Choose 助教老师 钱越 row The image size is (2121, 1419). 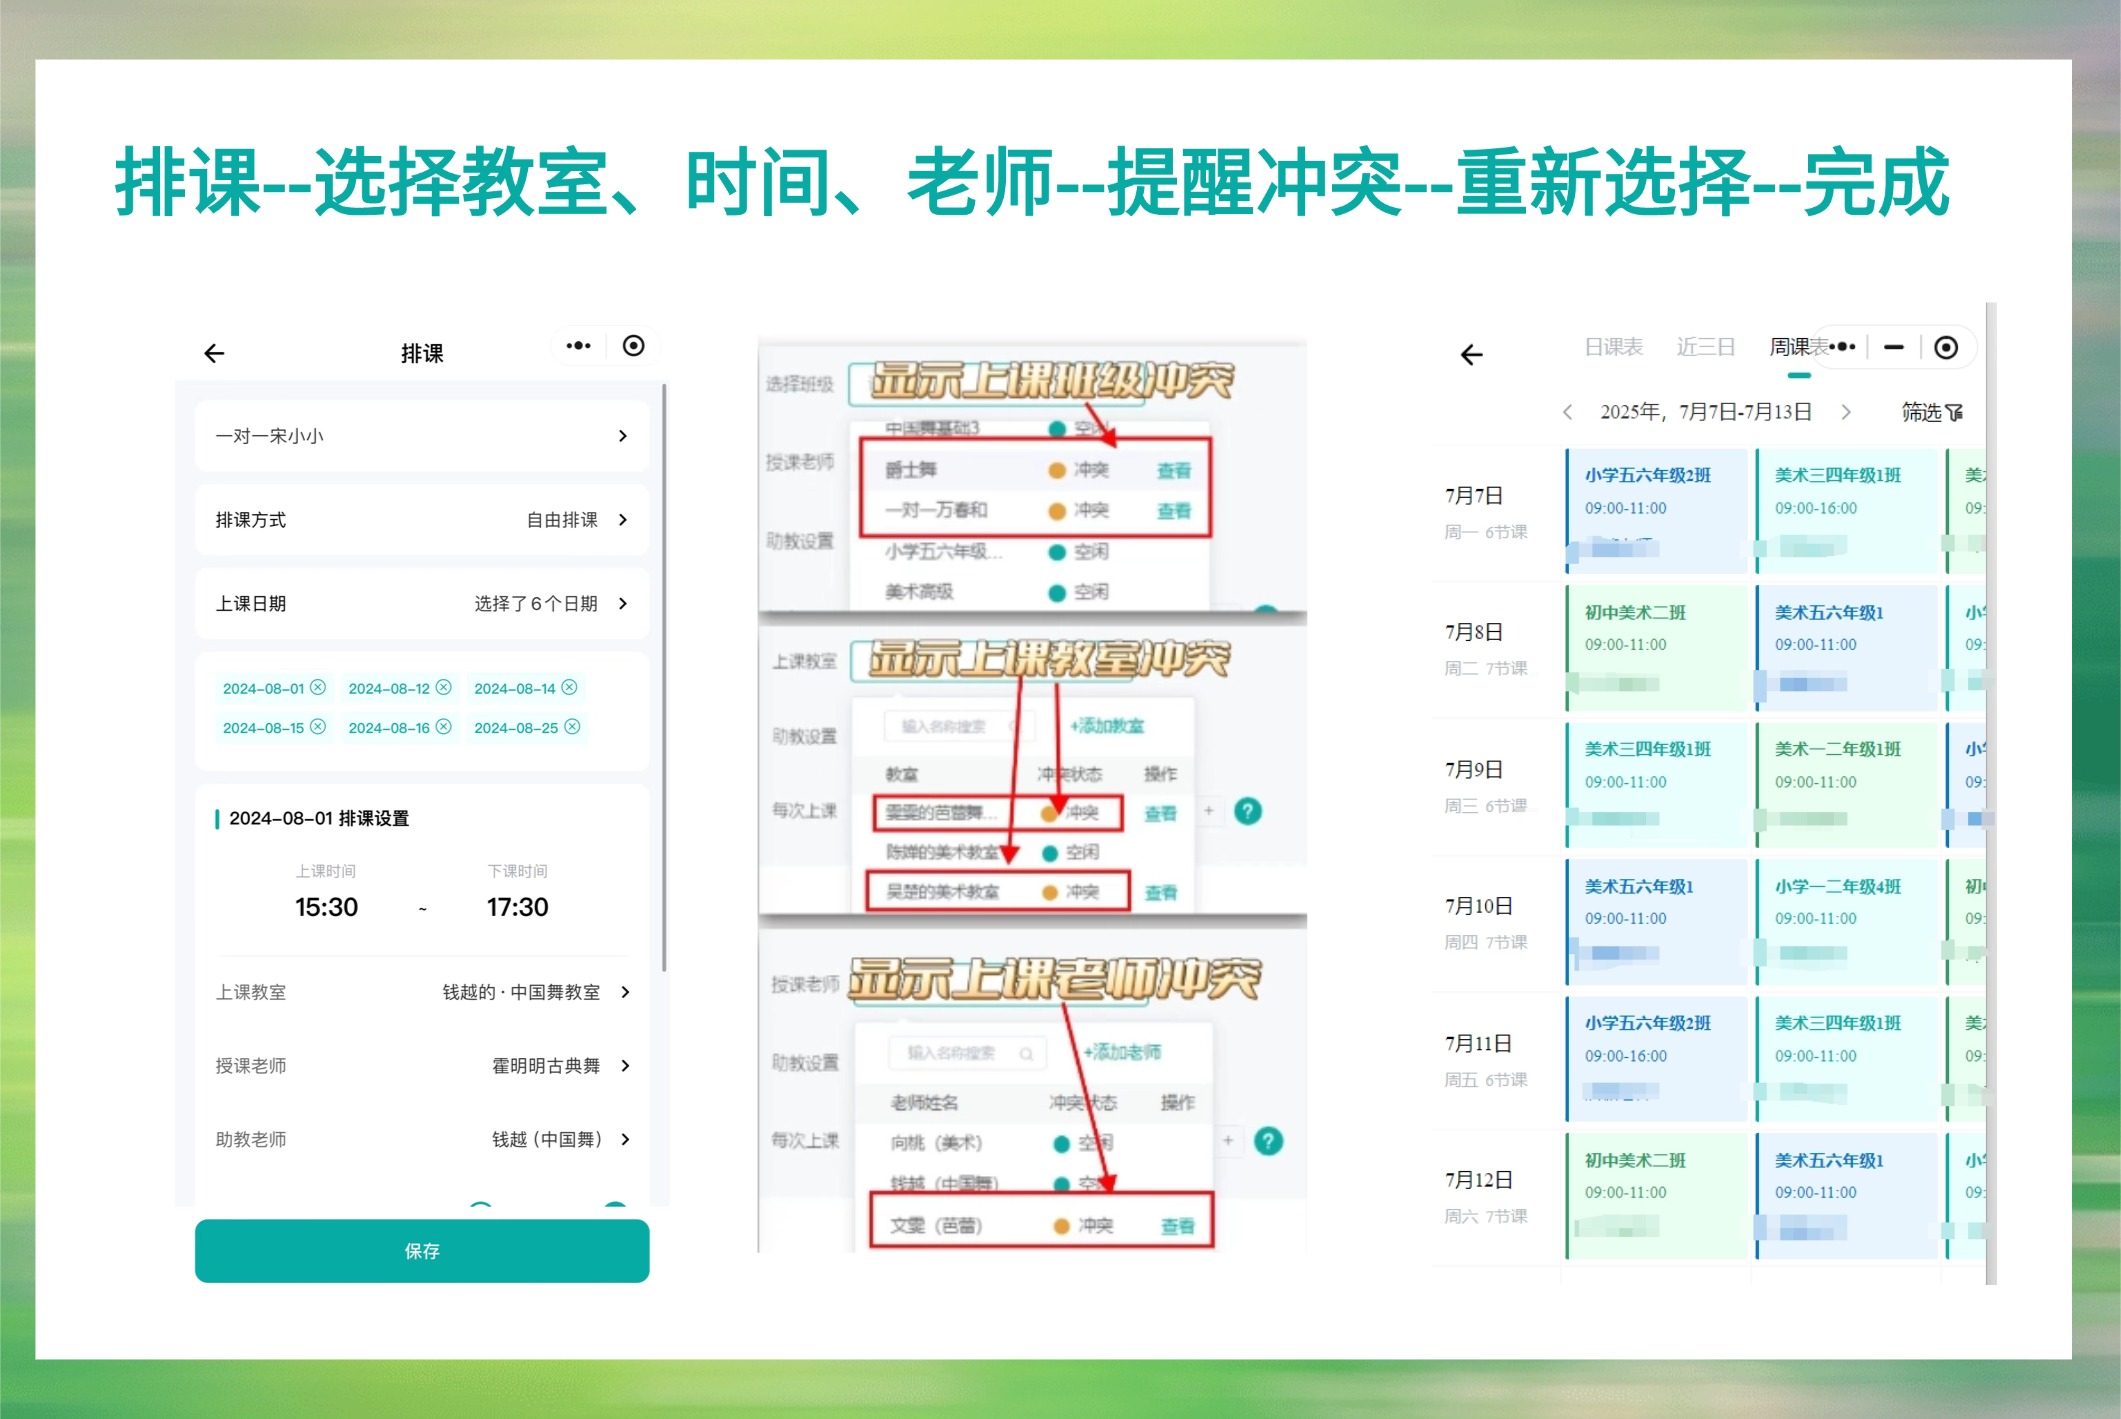point(422,1140)
